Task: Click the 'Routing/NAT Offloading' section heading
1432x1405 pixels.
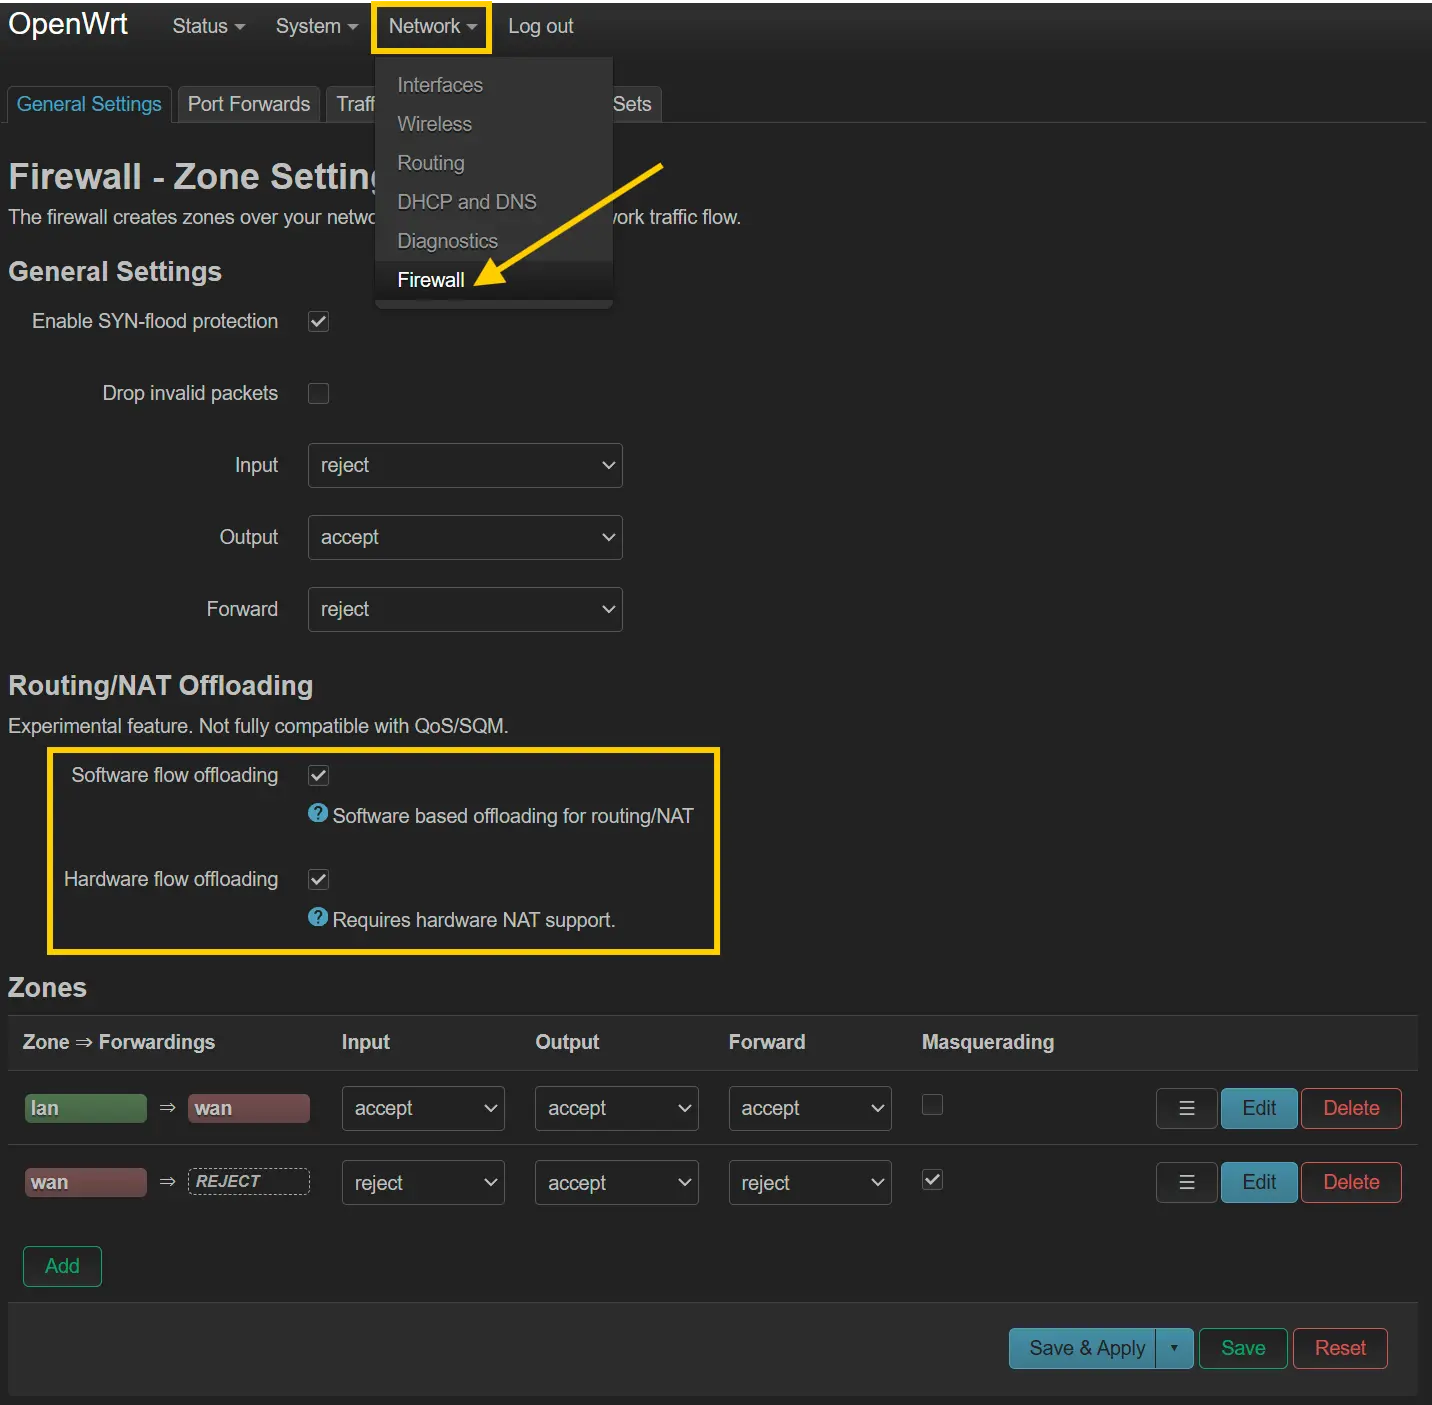Action: click(x=161, y=686)
